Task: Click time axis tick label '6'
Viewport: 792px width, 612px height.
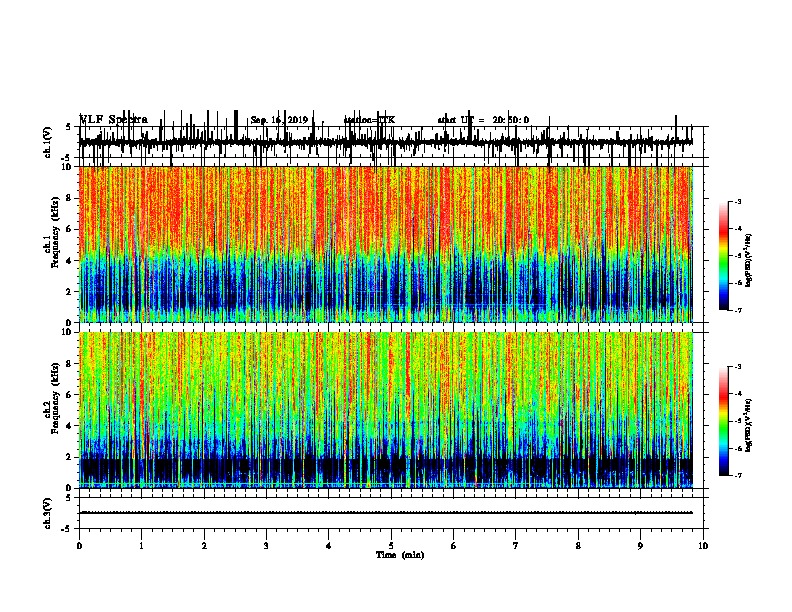Action: tap(453, 545)
